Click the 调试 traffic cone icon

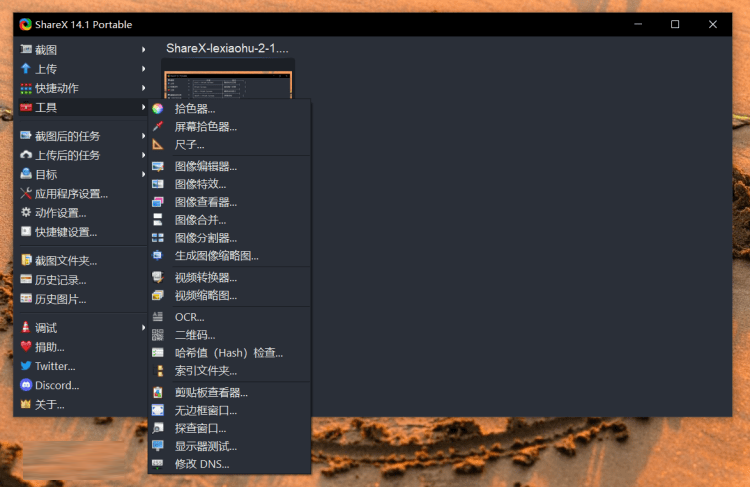tap(26, 327)
